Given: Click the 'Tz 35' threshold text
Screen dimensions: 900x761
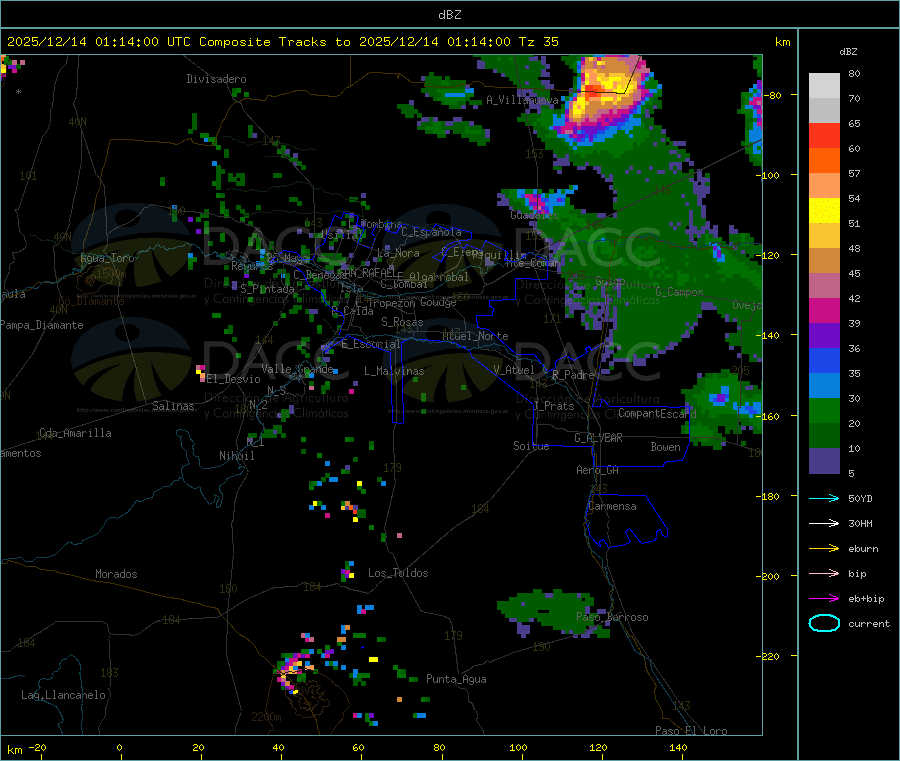Looking at the screenshot, I should click(538, 42).
